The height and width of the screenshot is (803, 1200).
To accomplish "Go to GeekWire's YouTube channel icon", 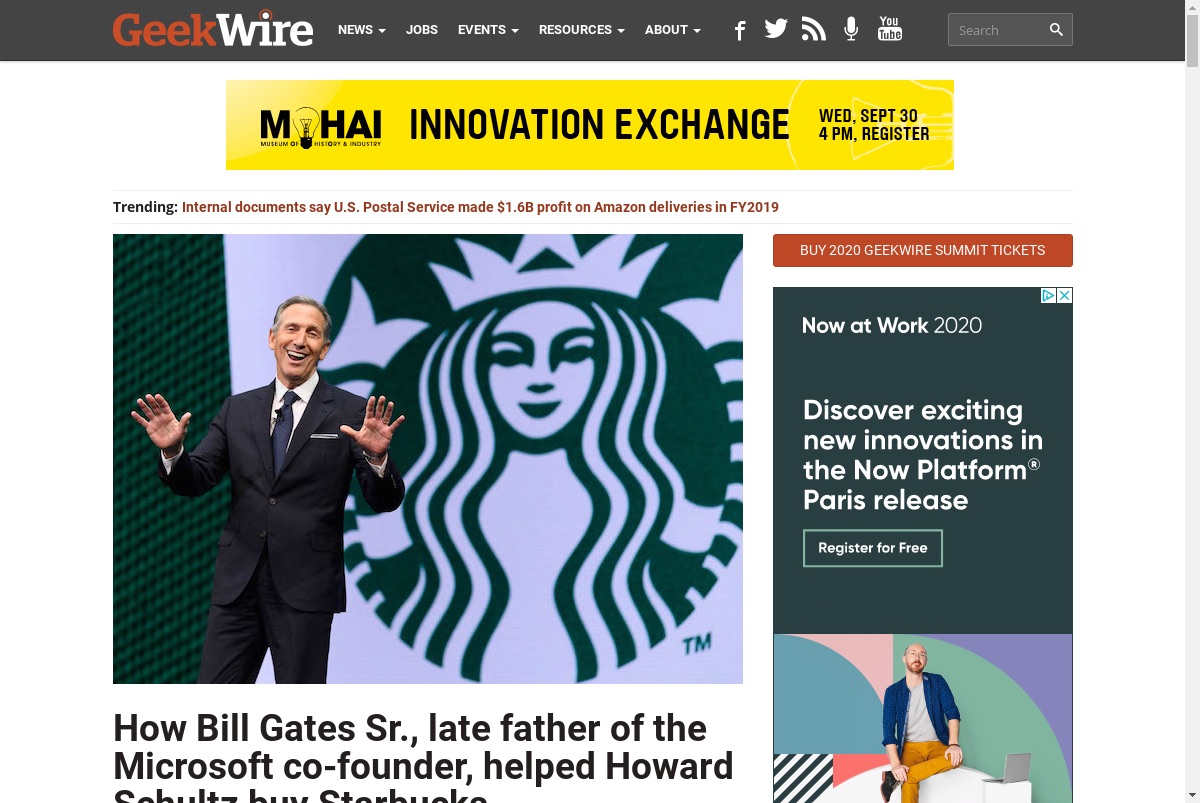I will coord(889,29).
